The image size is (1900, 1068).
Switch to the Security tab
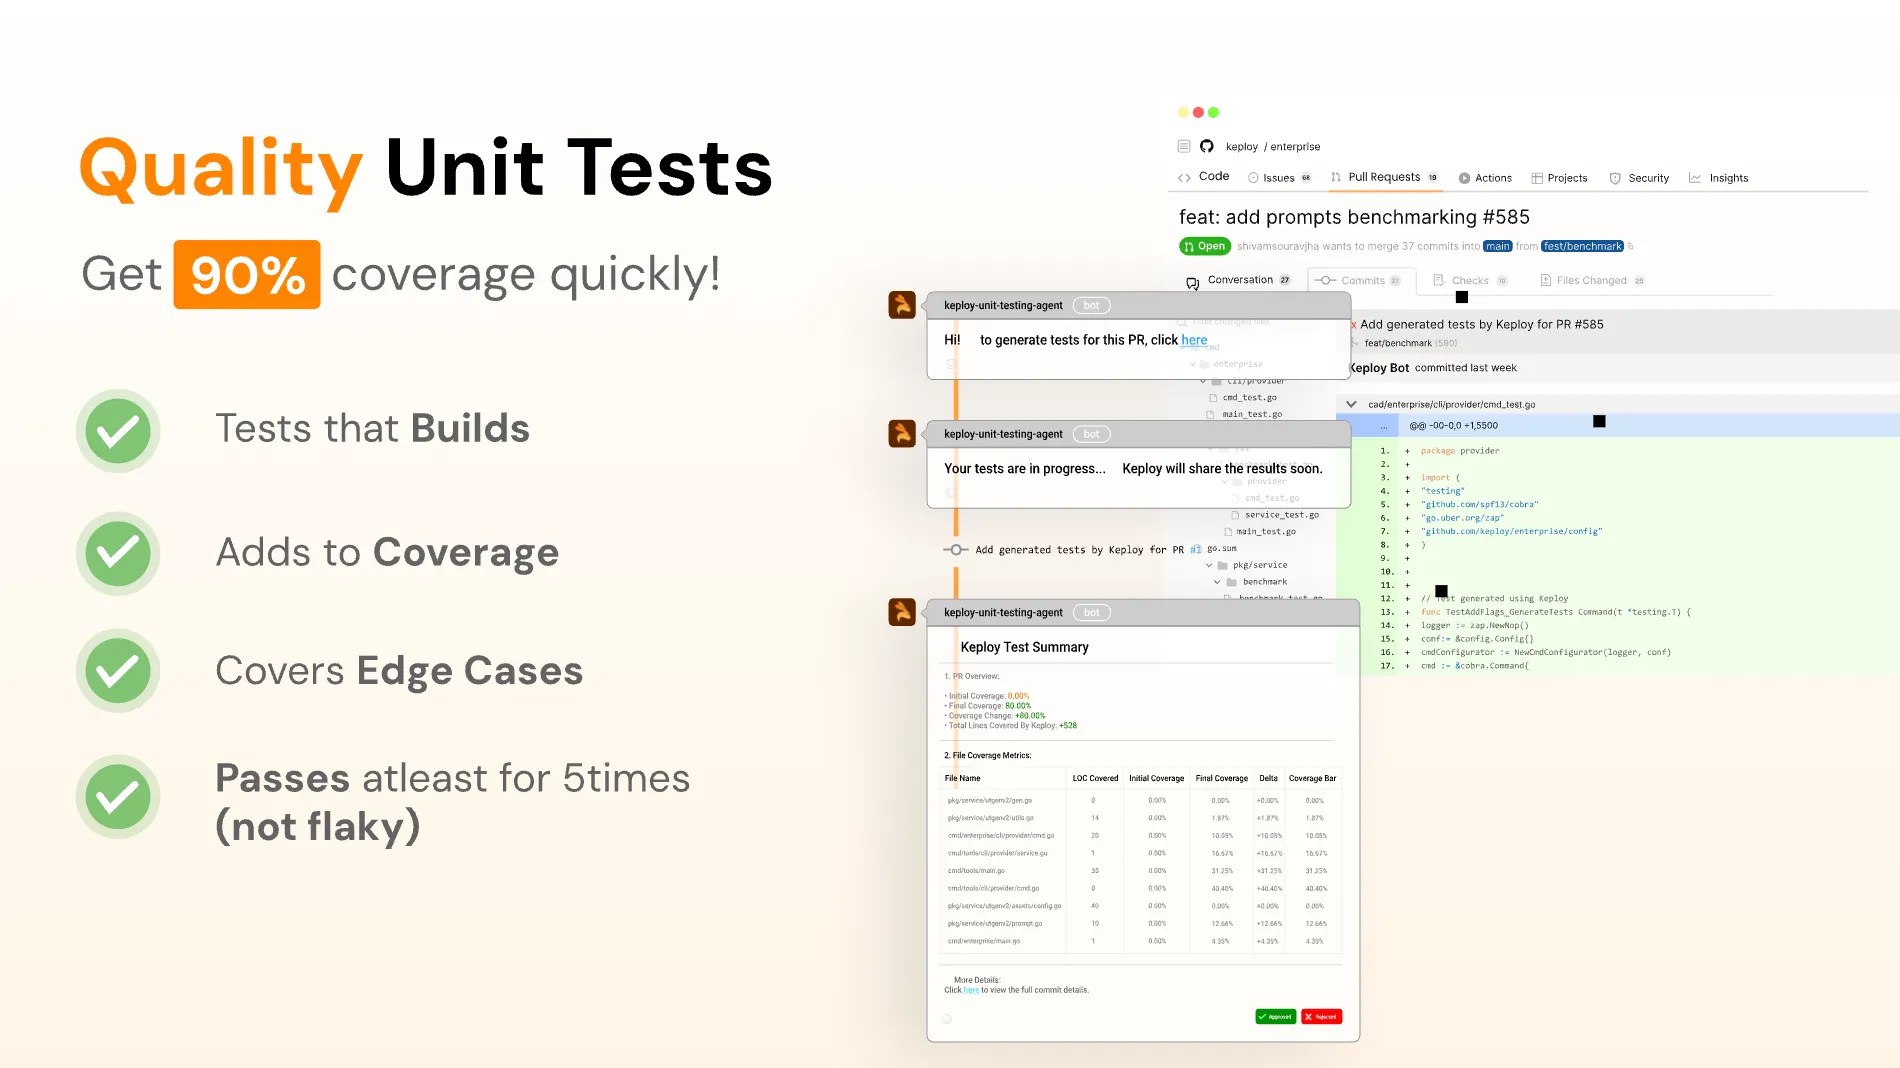point(1640,178)
